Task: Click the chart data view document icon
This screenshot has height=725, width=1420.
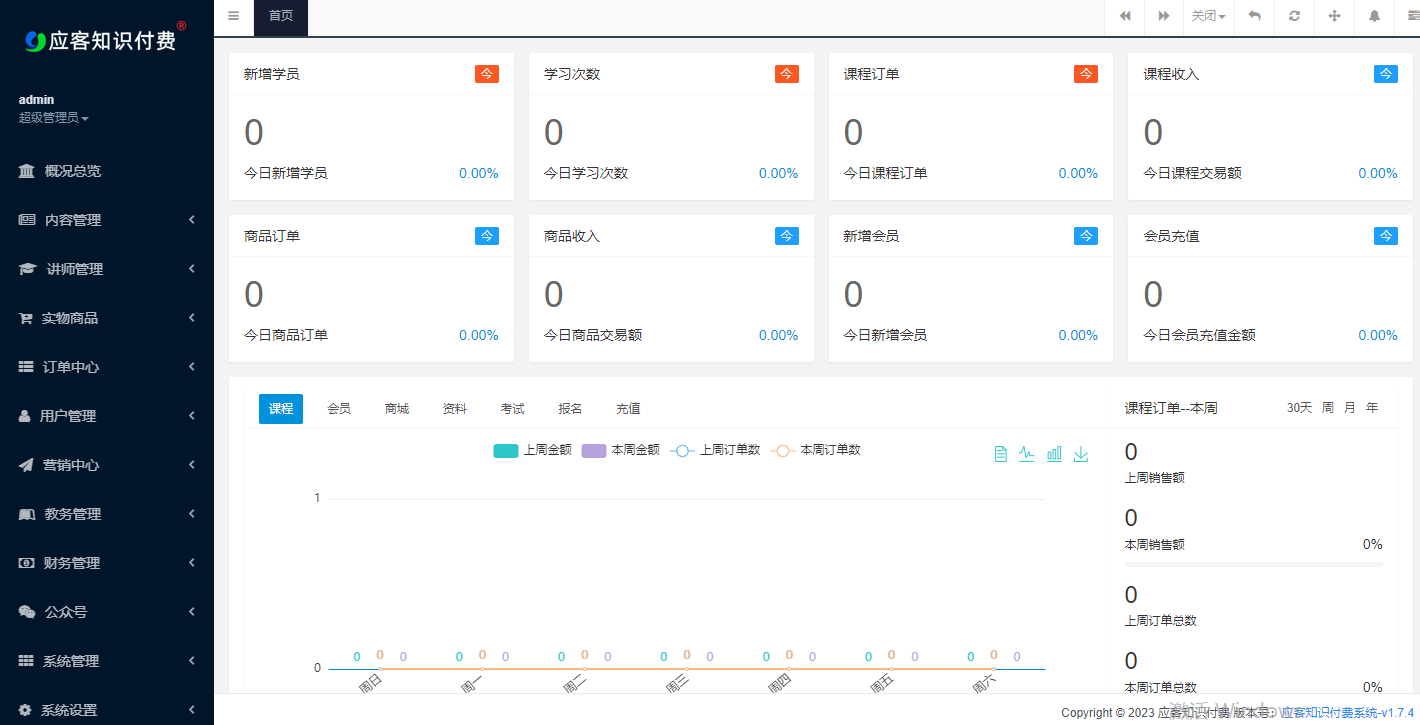Action: click(x=1000, y=453)
